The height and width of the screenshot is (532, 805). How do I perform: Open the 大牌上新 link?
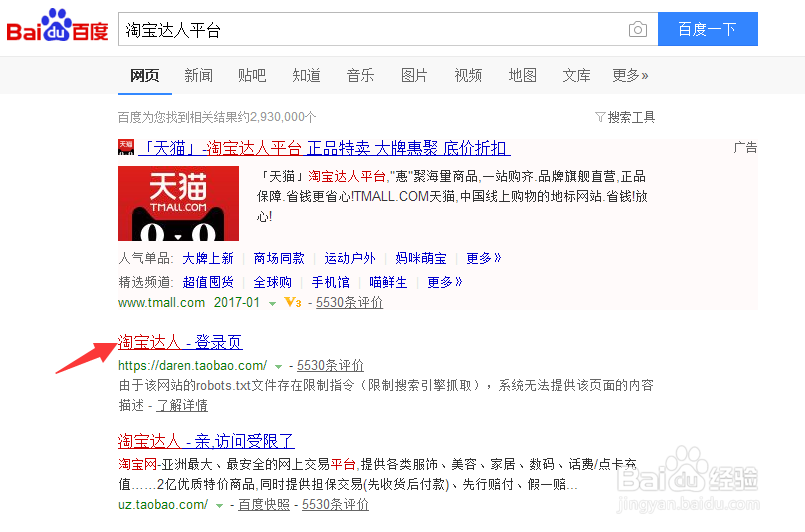click(x=208, y=258)
